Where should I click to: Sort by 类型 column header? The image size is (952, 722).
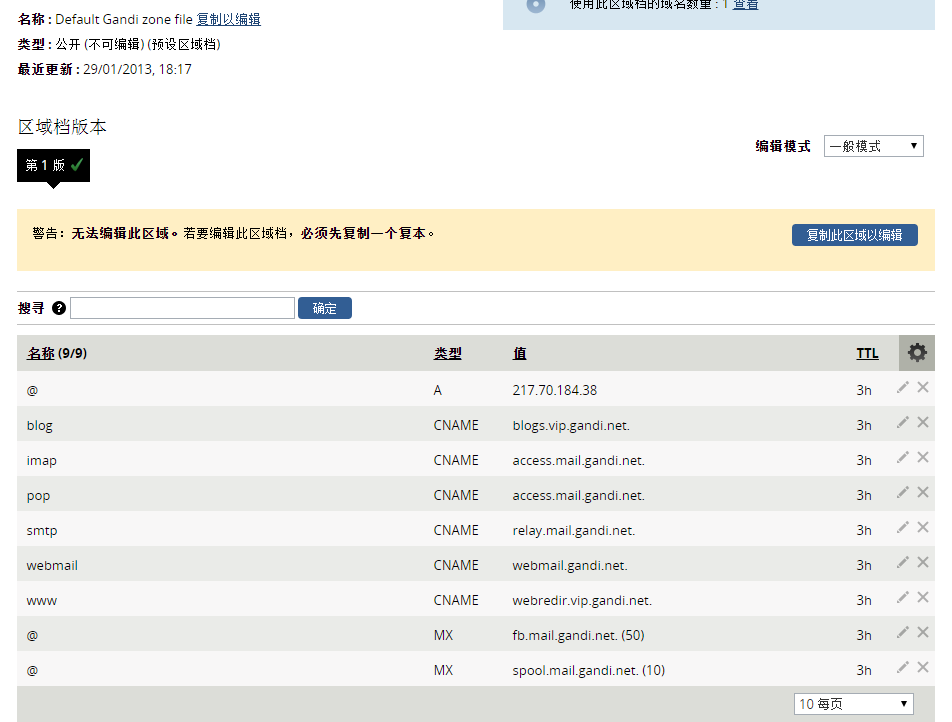pyautogui.click(x=447, y=353)
